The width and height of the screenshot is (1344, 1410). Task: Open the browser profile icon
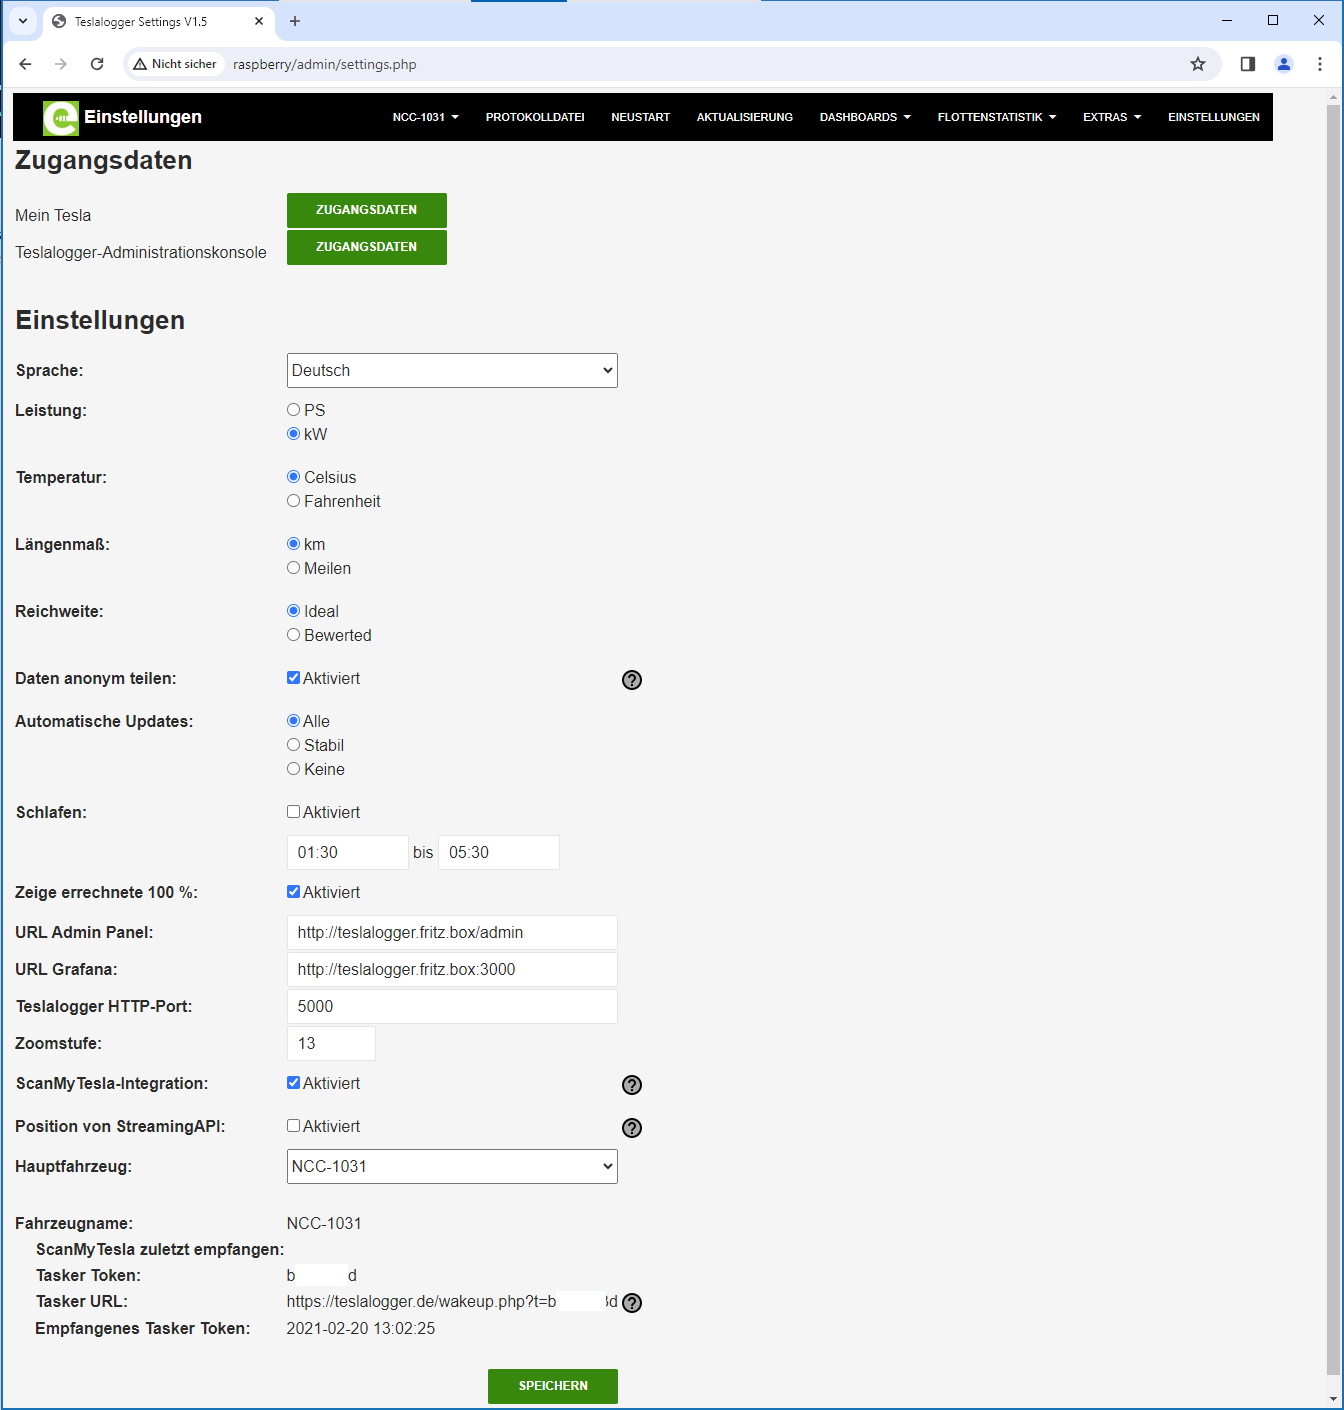coord(1284,64)
